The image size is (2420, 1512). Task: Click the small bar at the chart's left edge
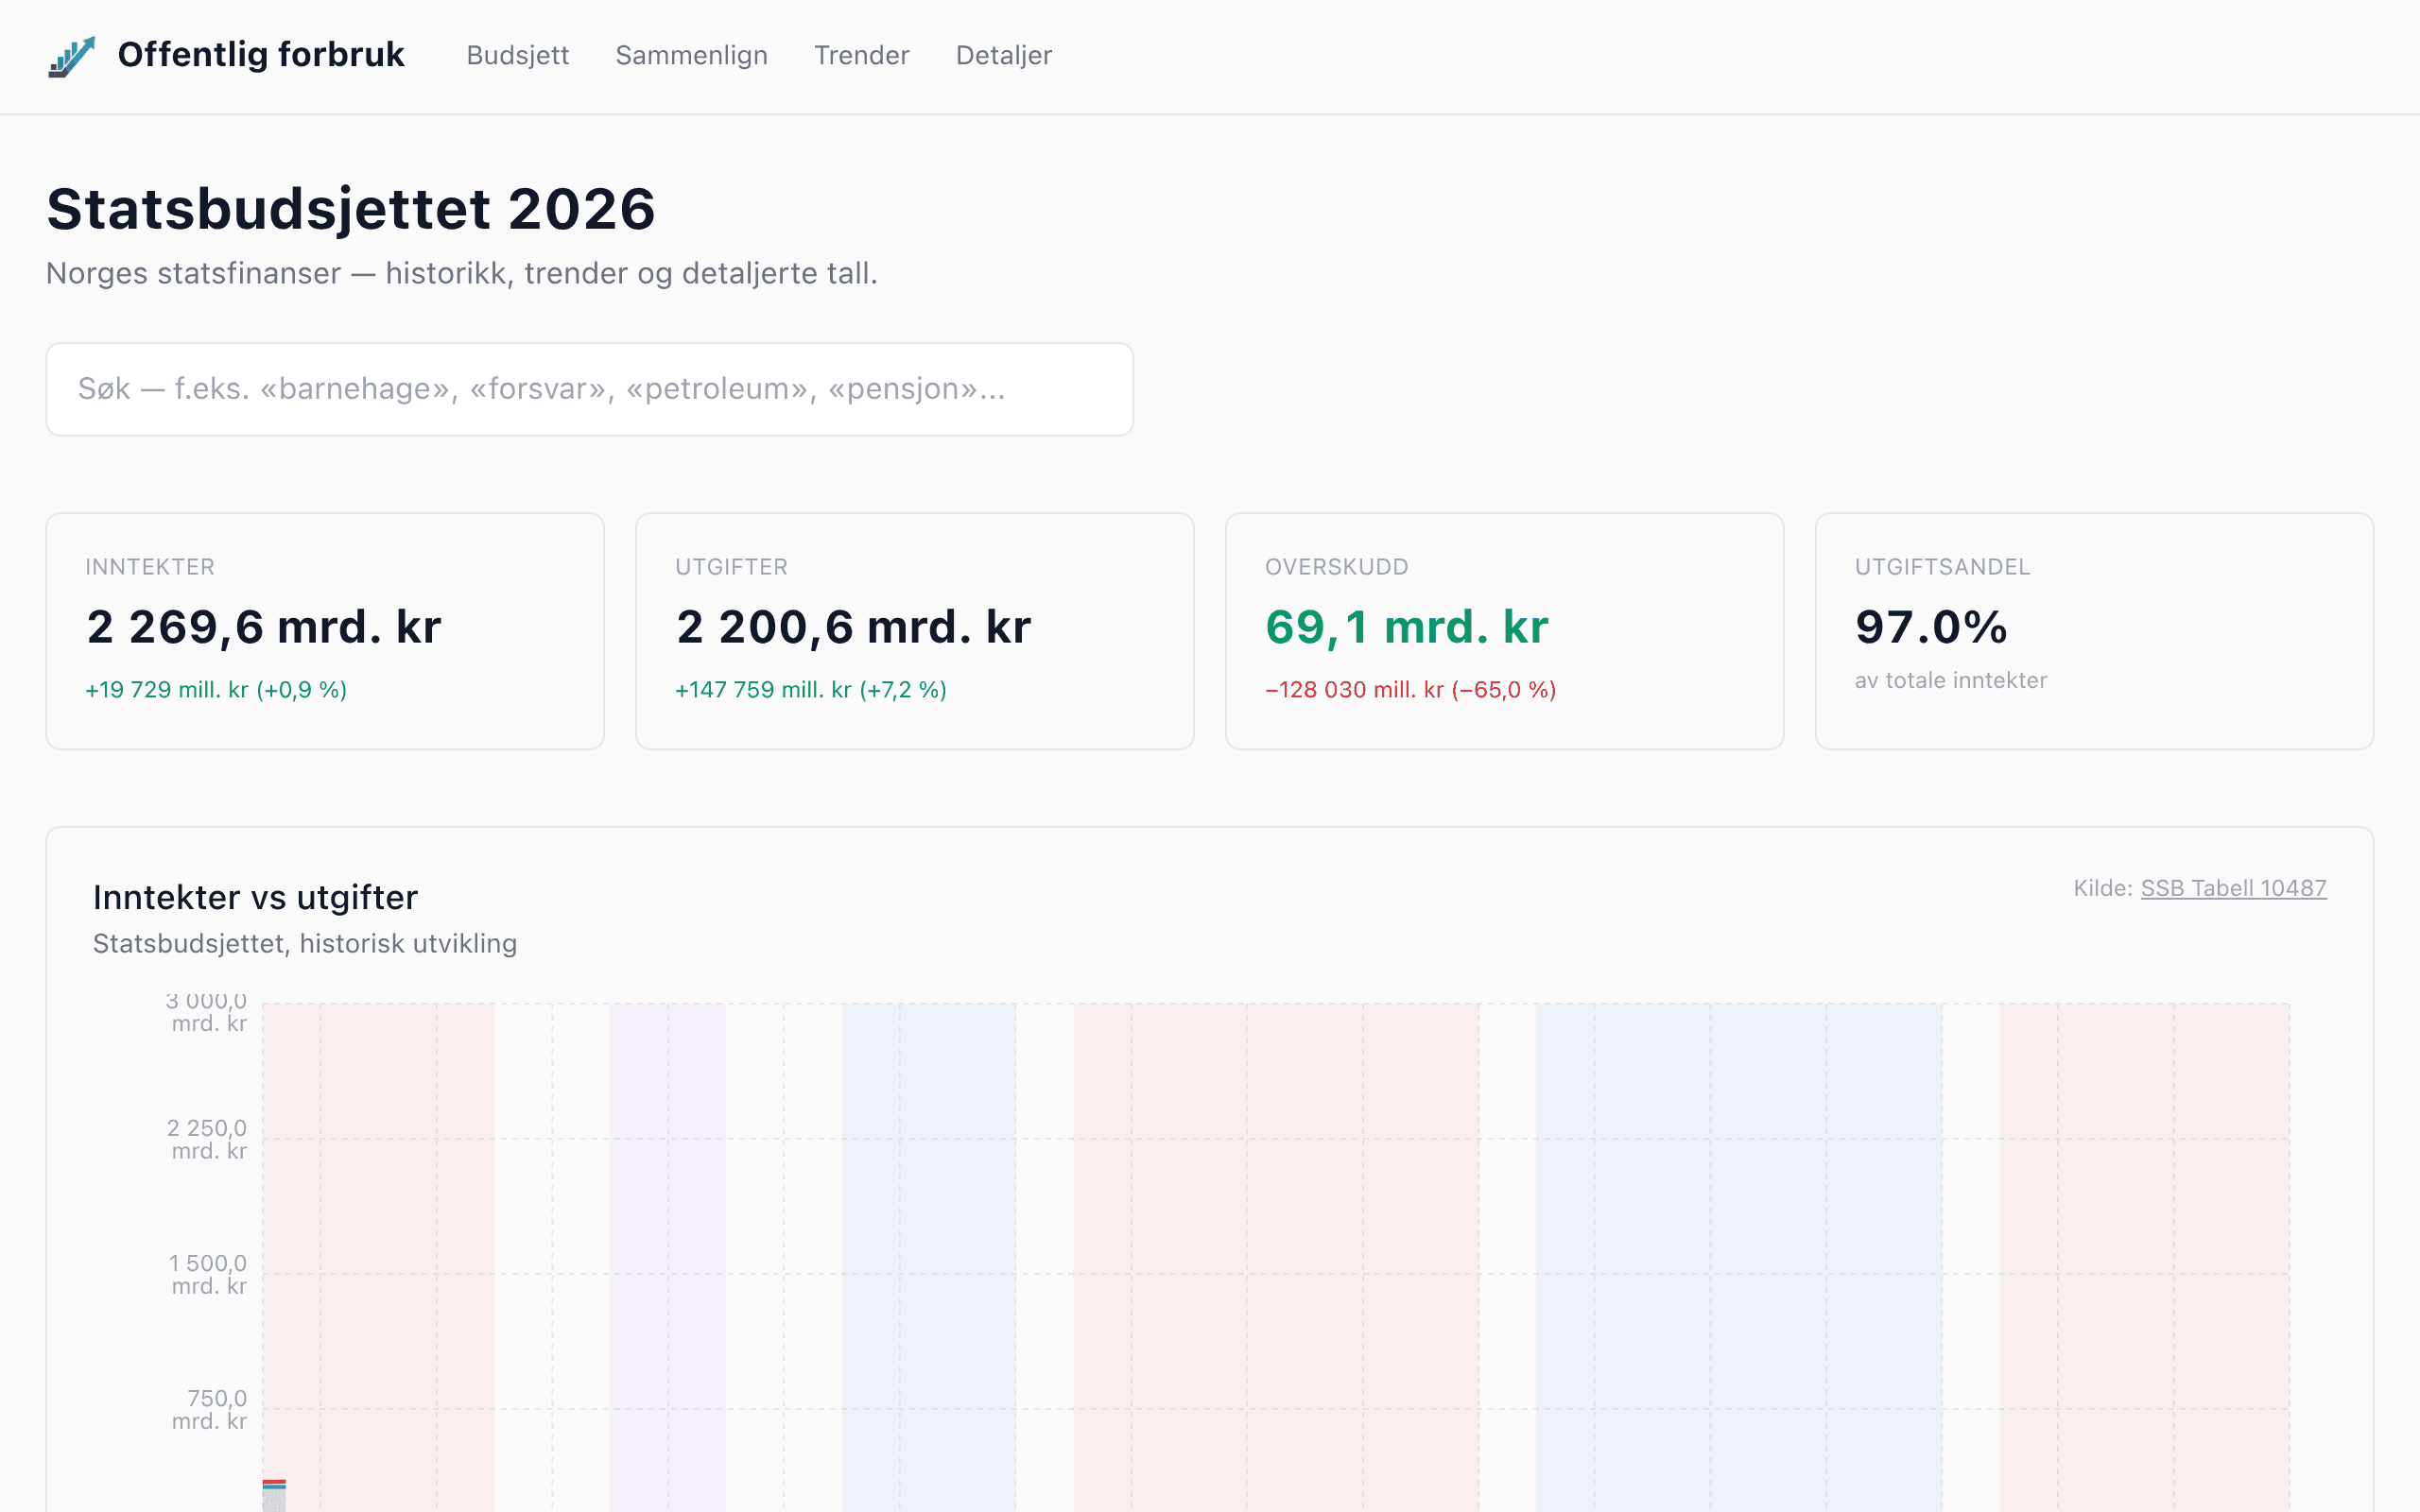click(274, 1495)
